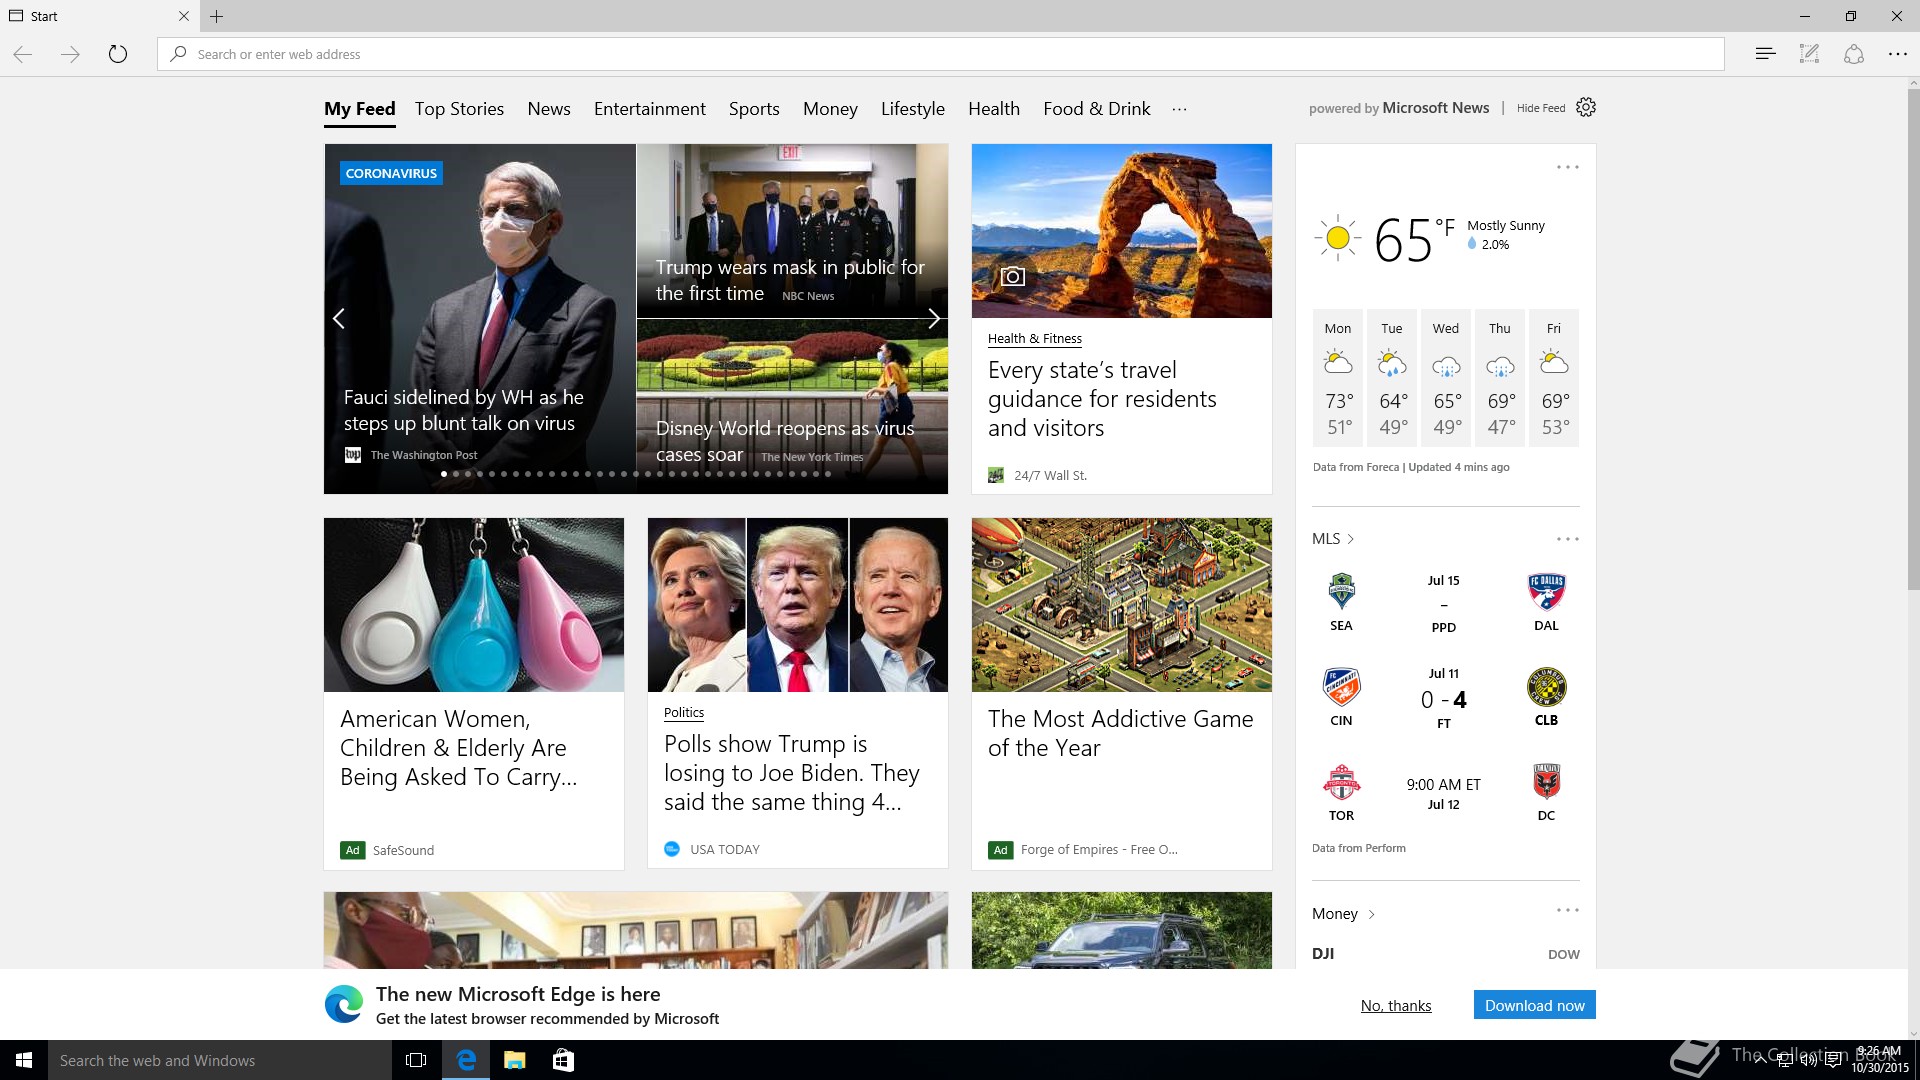Open the Entertainment tab
Viewport: 1920px width, 1080px height.
tap(650, 109)
